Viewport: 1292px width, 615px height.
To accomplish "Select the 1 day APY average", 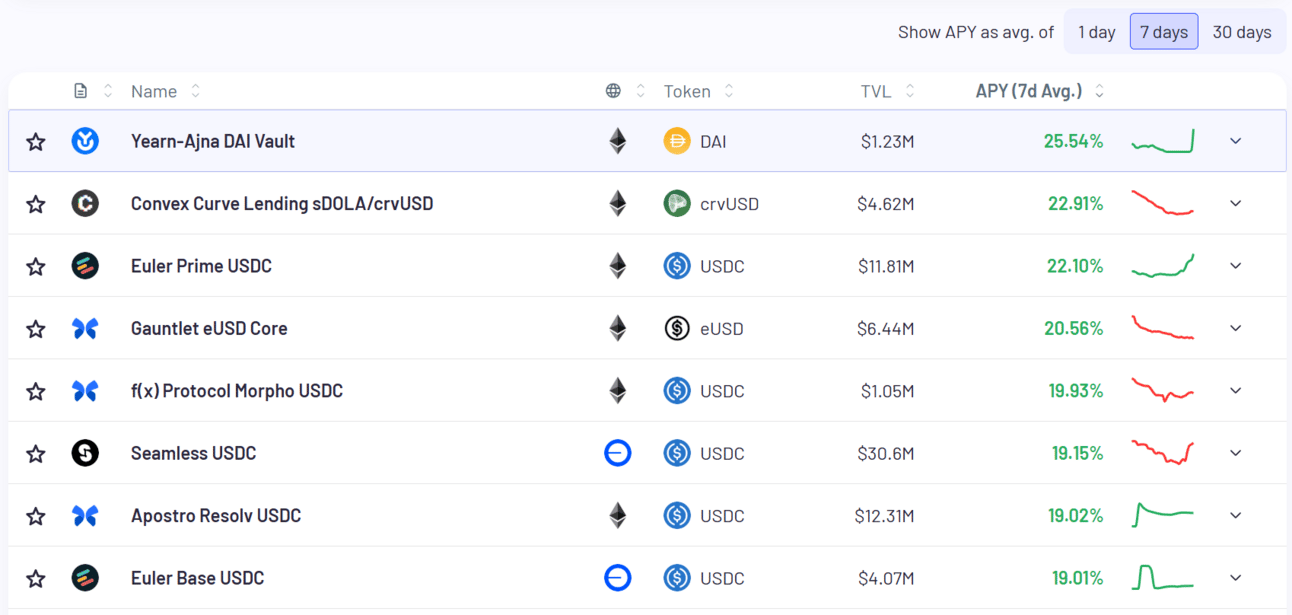I will coord(1096,32).
